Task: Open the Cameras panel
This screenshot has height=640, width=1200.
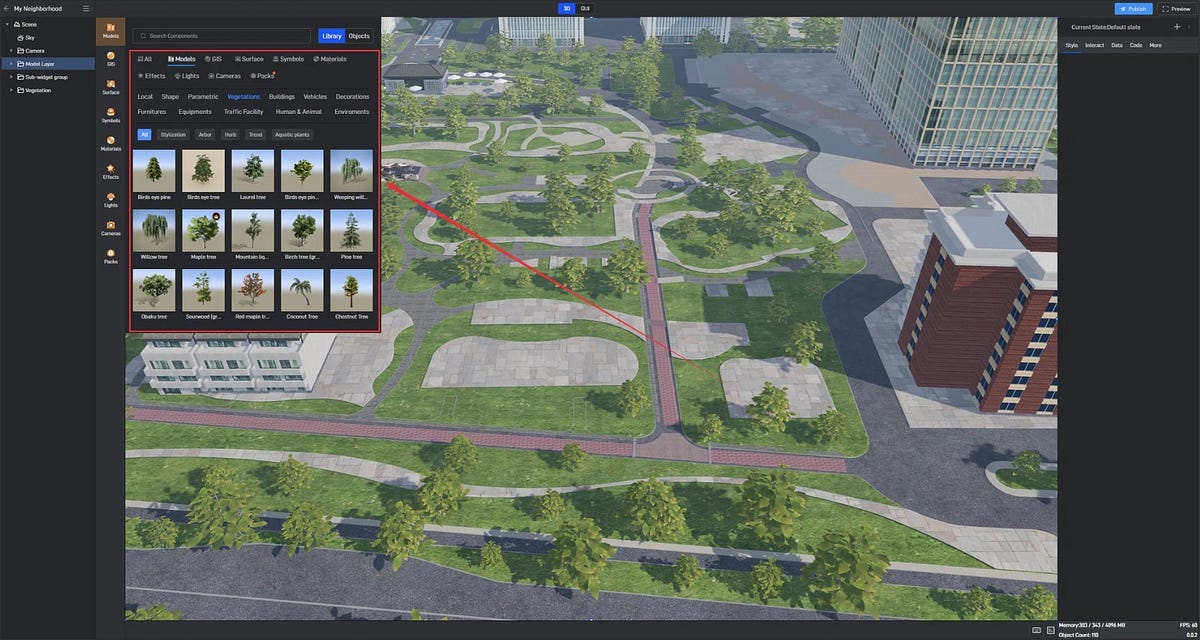Action: [110, 229]
